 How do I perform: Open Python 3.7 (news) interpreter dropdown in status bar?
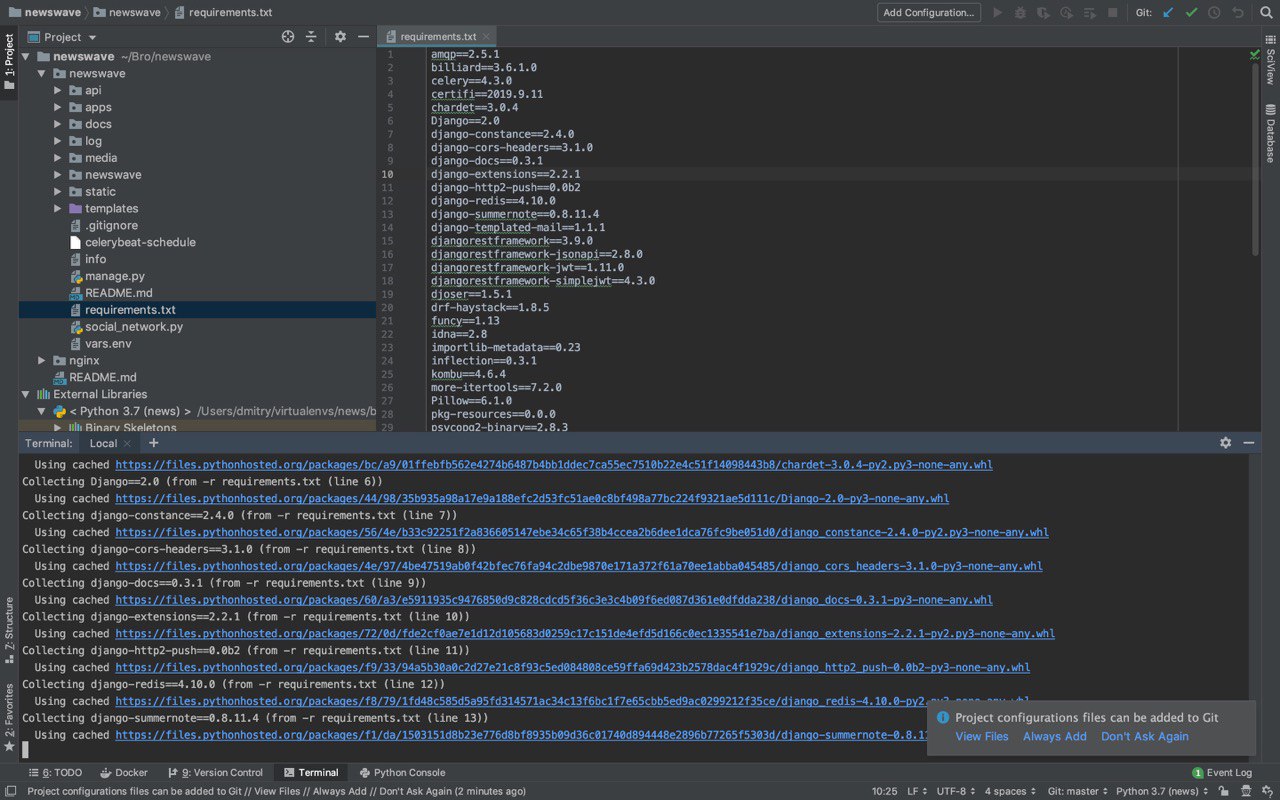coord(1161,791)
